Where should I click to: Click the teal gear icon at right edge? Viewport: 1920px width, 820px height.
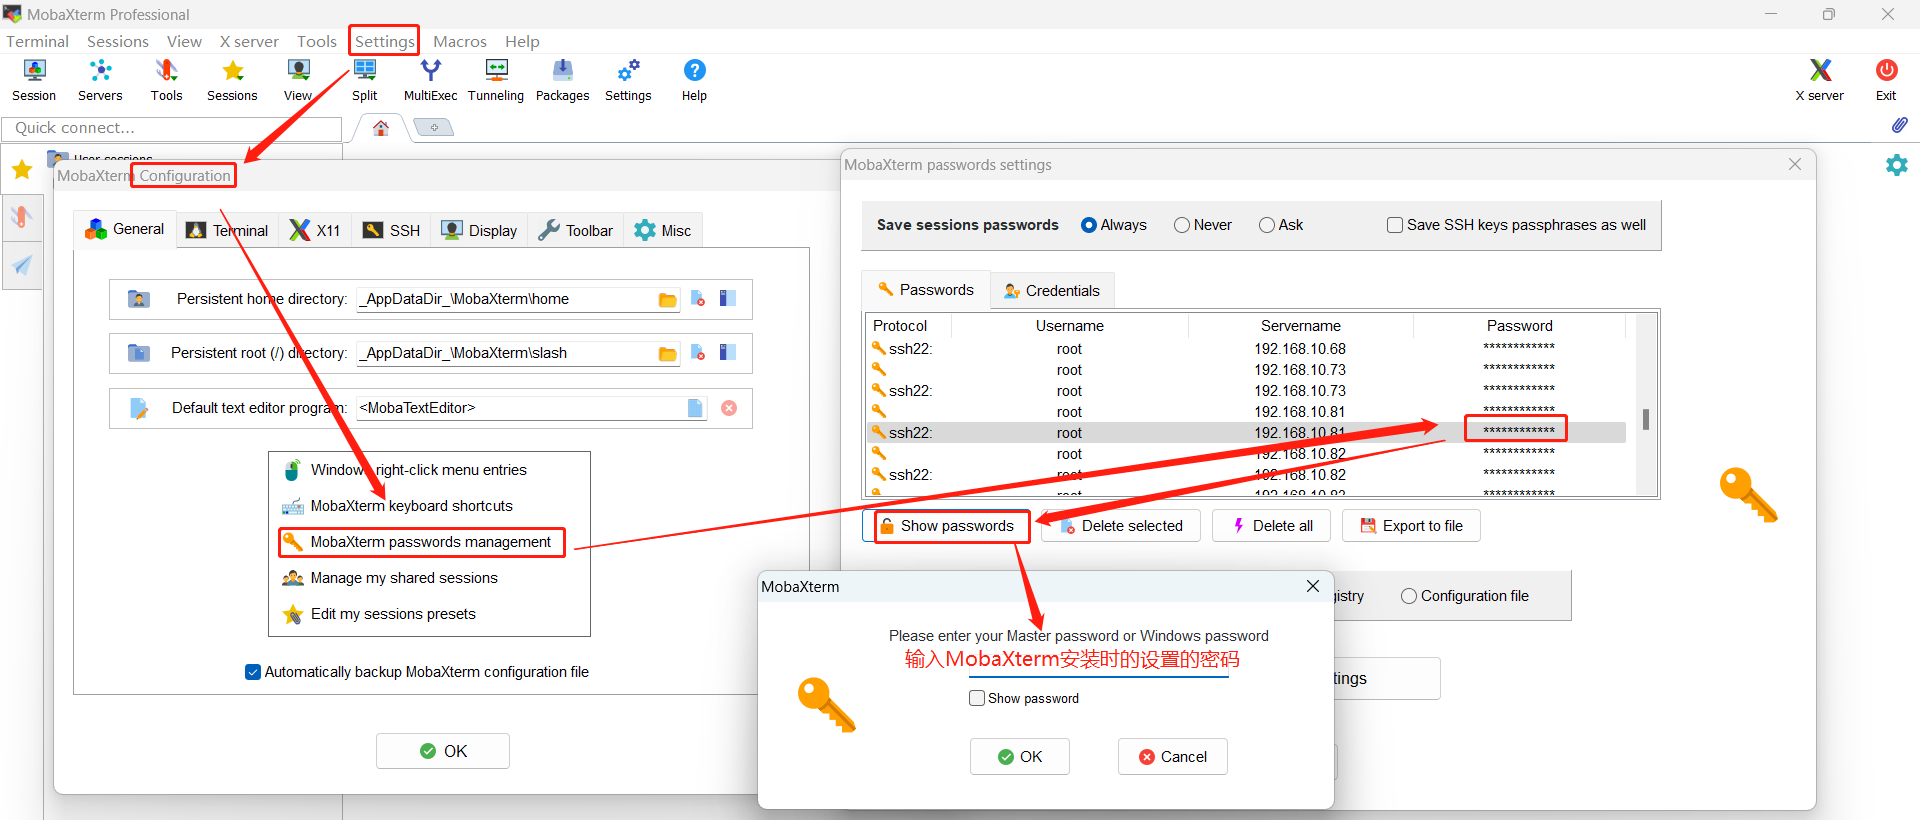pyautogui.click(x=1896, y=165)
